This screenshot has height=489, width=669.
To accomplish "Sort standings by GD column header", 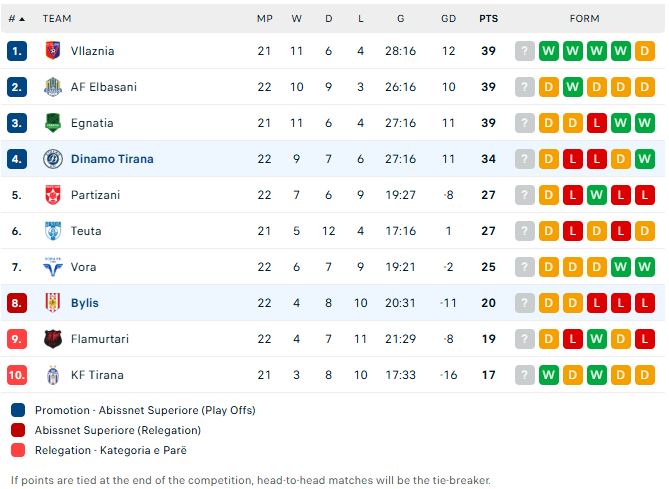I will pos(448,18).
